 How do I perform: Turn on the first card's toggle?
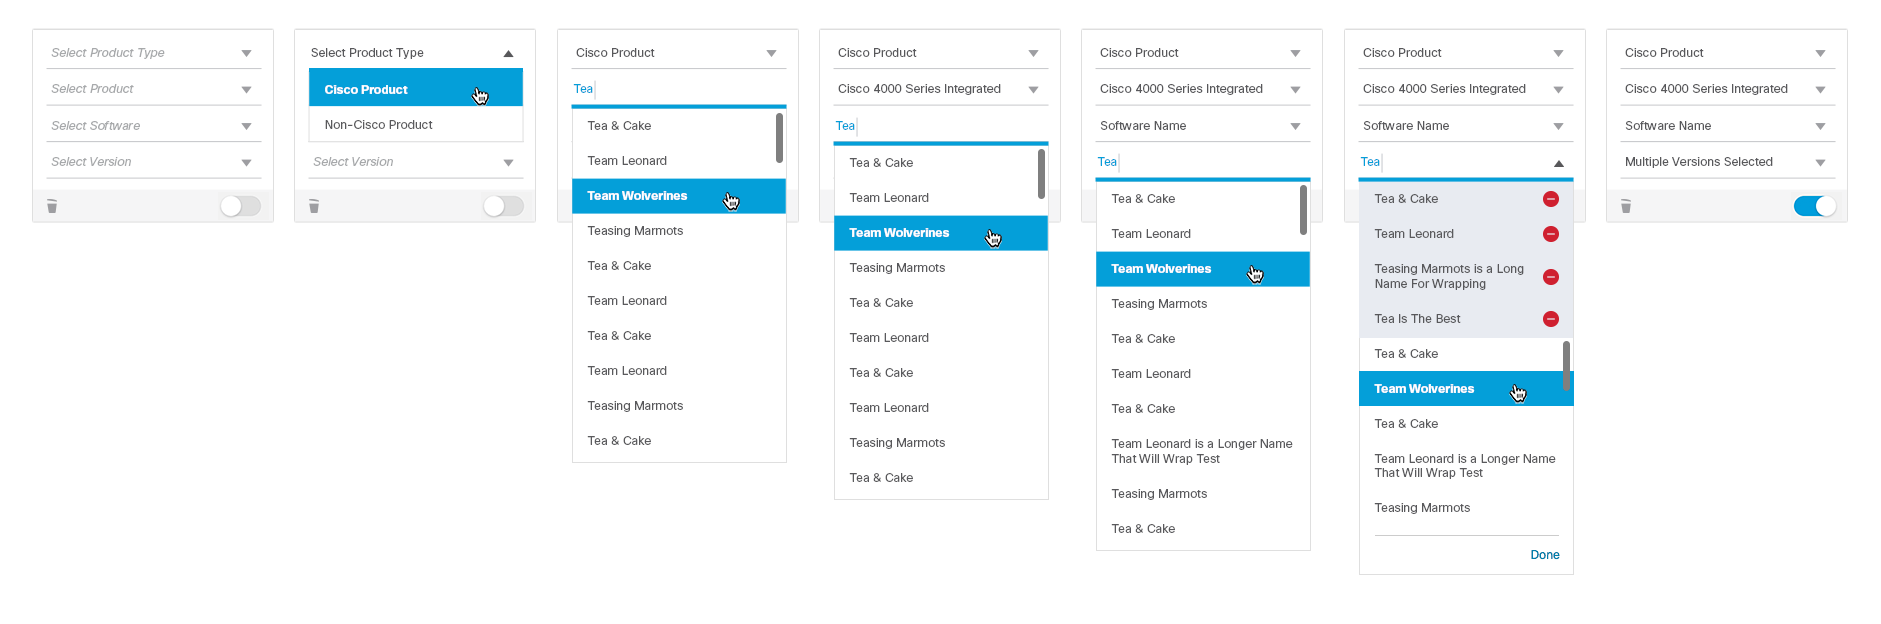pyautogui.click(x=240, y=206)
